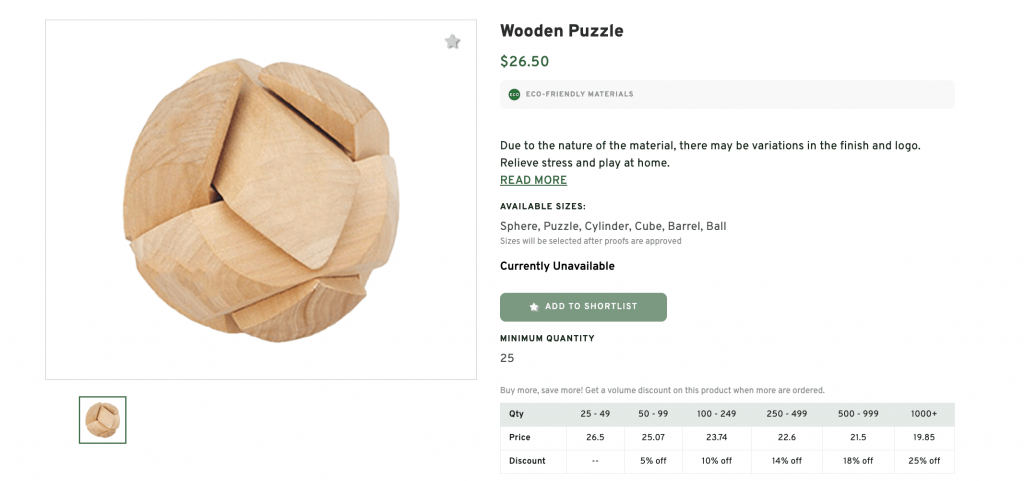Select the 25 - 49 quantity column header
Image resolution: width=1024 pixels, height=481 pixels.
pyautogui.click(x=596, y=414)
